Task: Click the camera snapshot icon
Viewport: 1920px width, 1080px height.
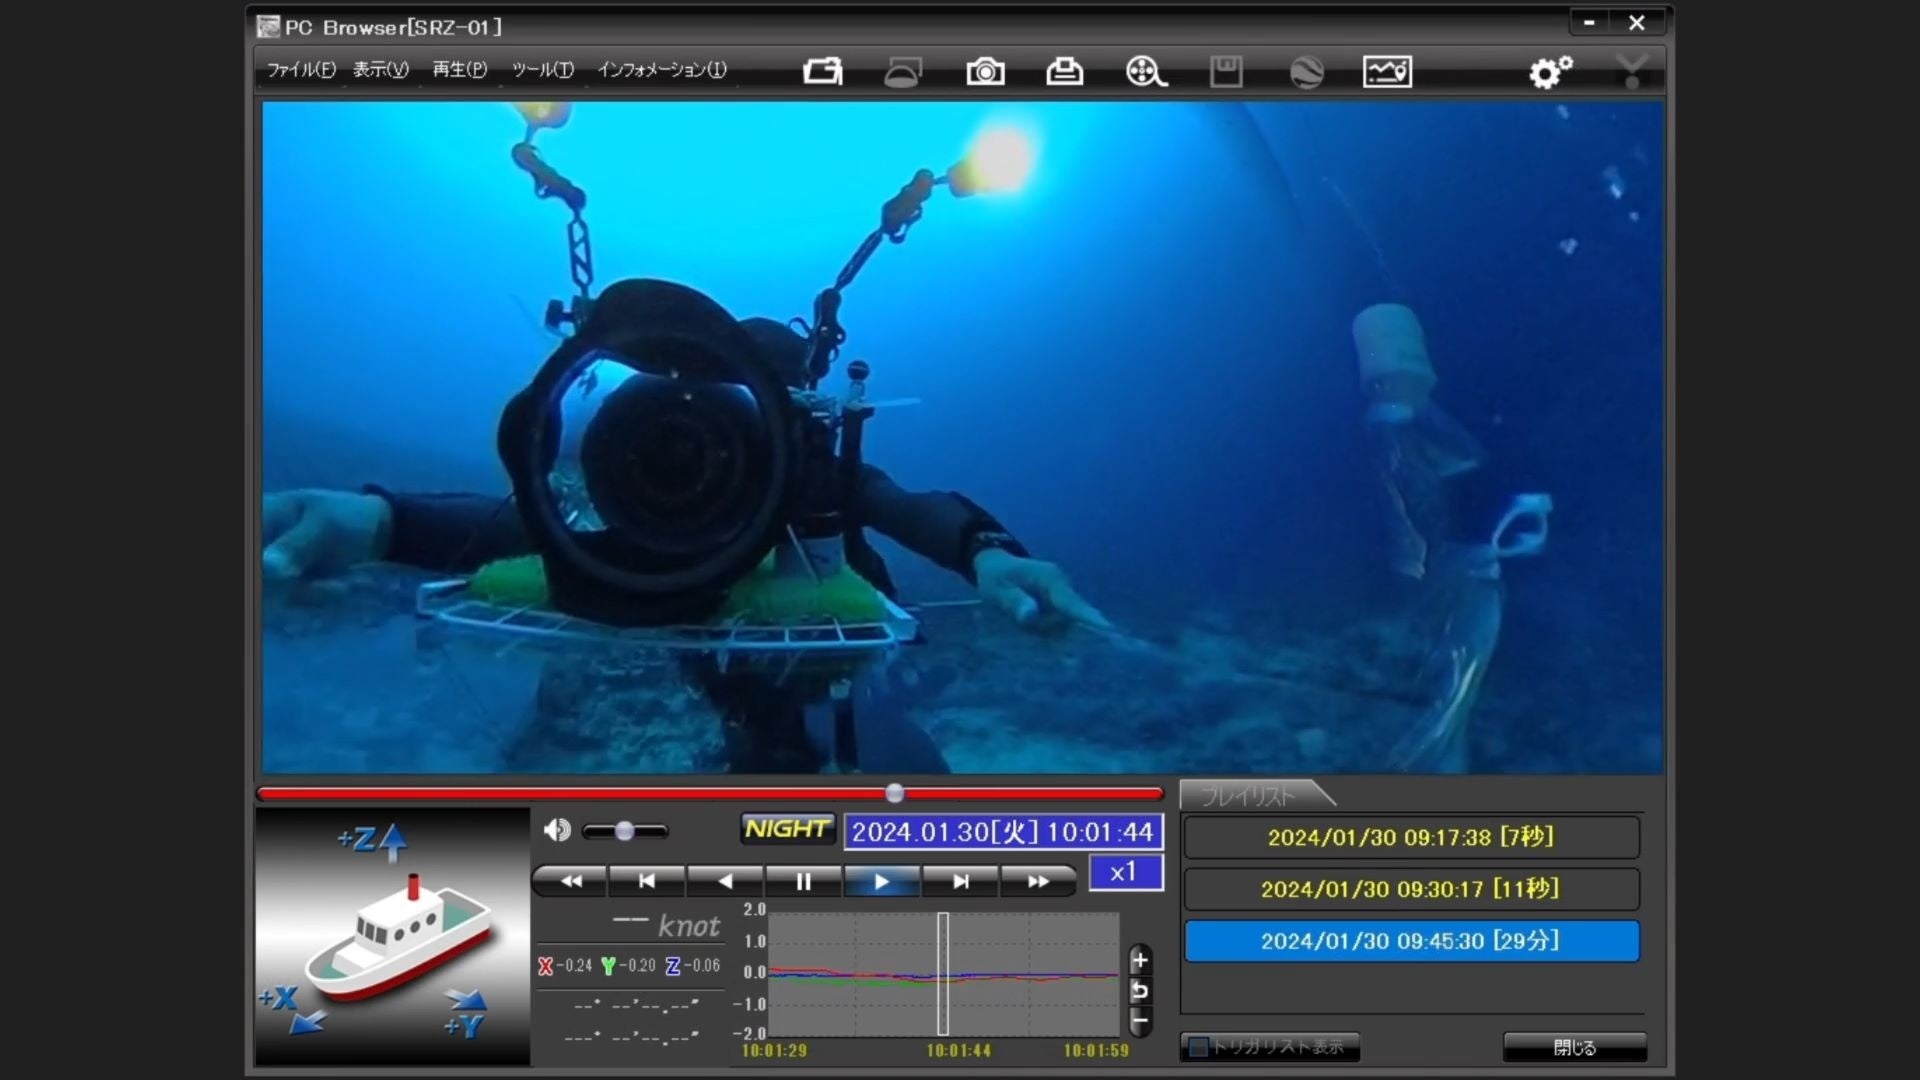Action: click(x=985, y=71)
